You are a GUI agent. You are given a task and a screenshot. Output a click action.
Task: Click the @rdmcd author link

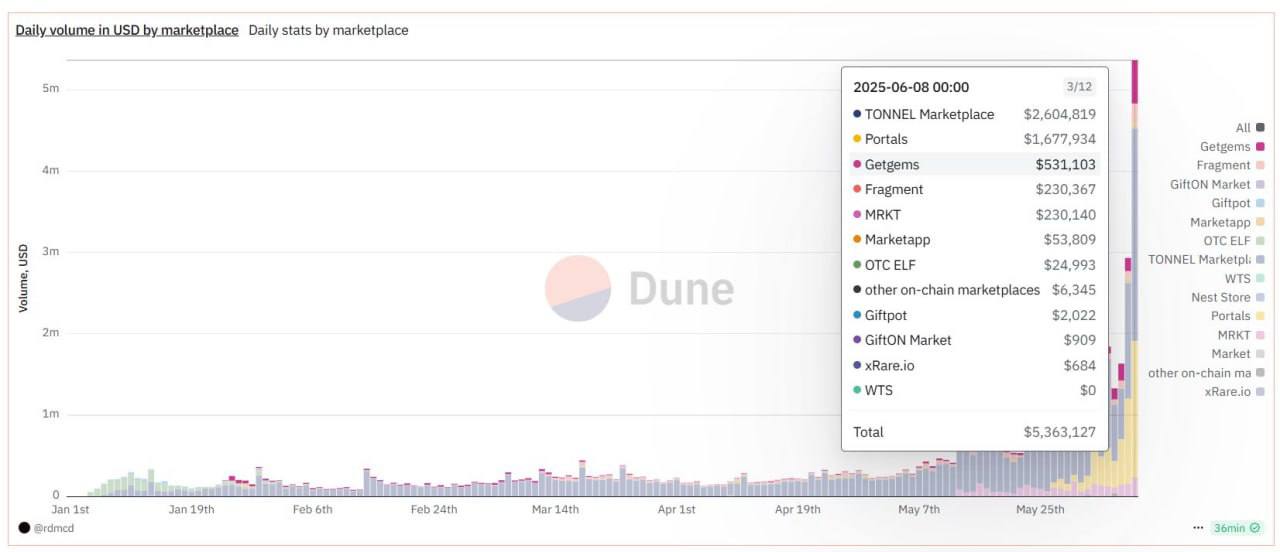coord(54,528)
